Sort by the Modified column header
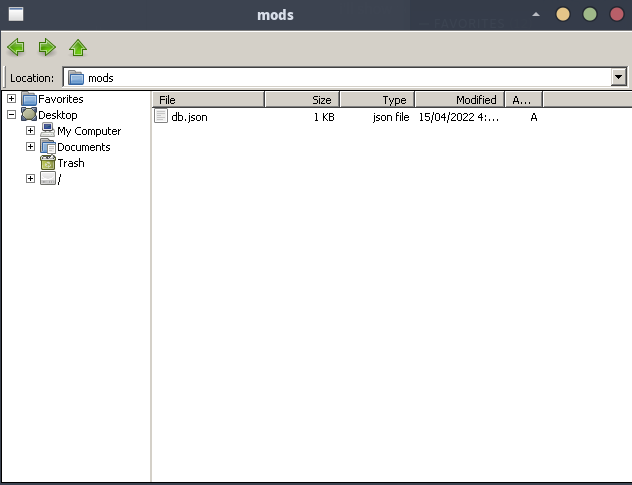632x485 pixels. (459, 100)
